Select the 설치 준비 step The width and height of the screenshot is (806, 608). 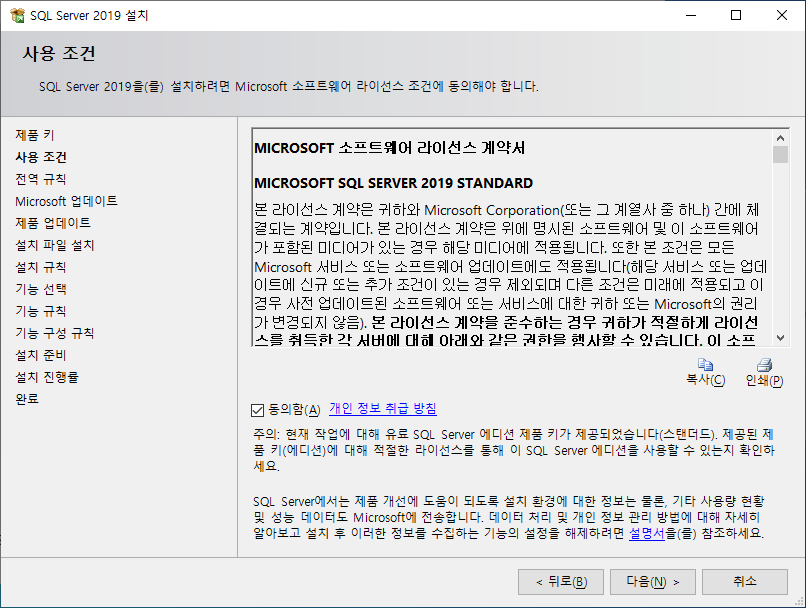point(41,355)
